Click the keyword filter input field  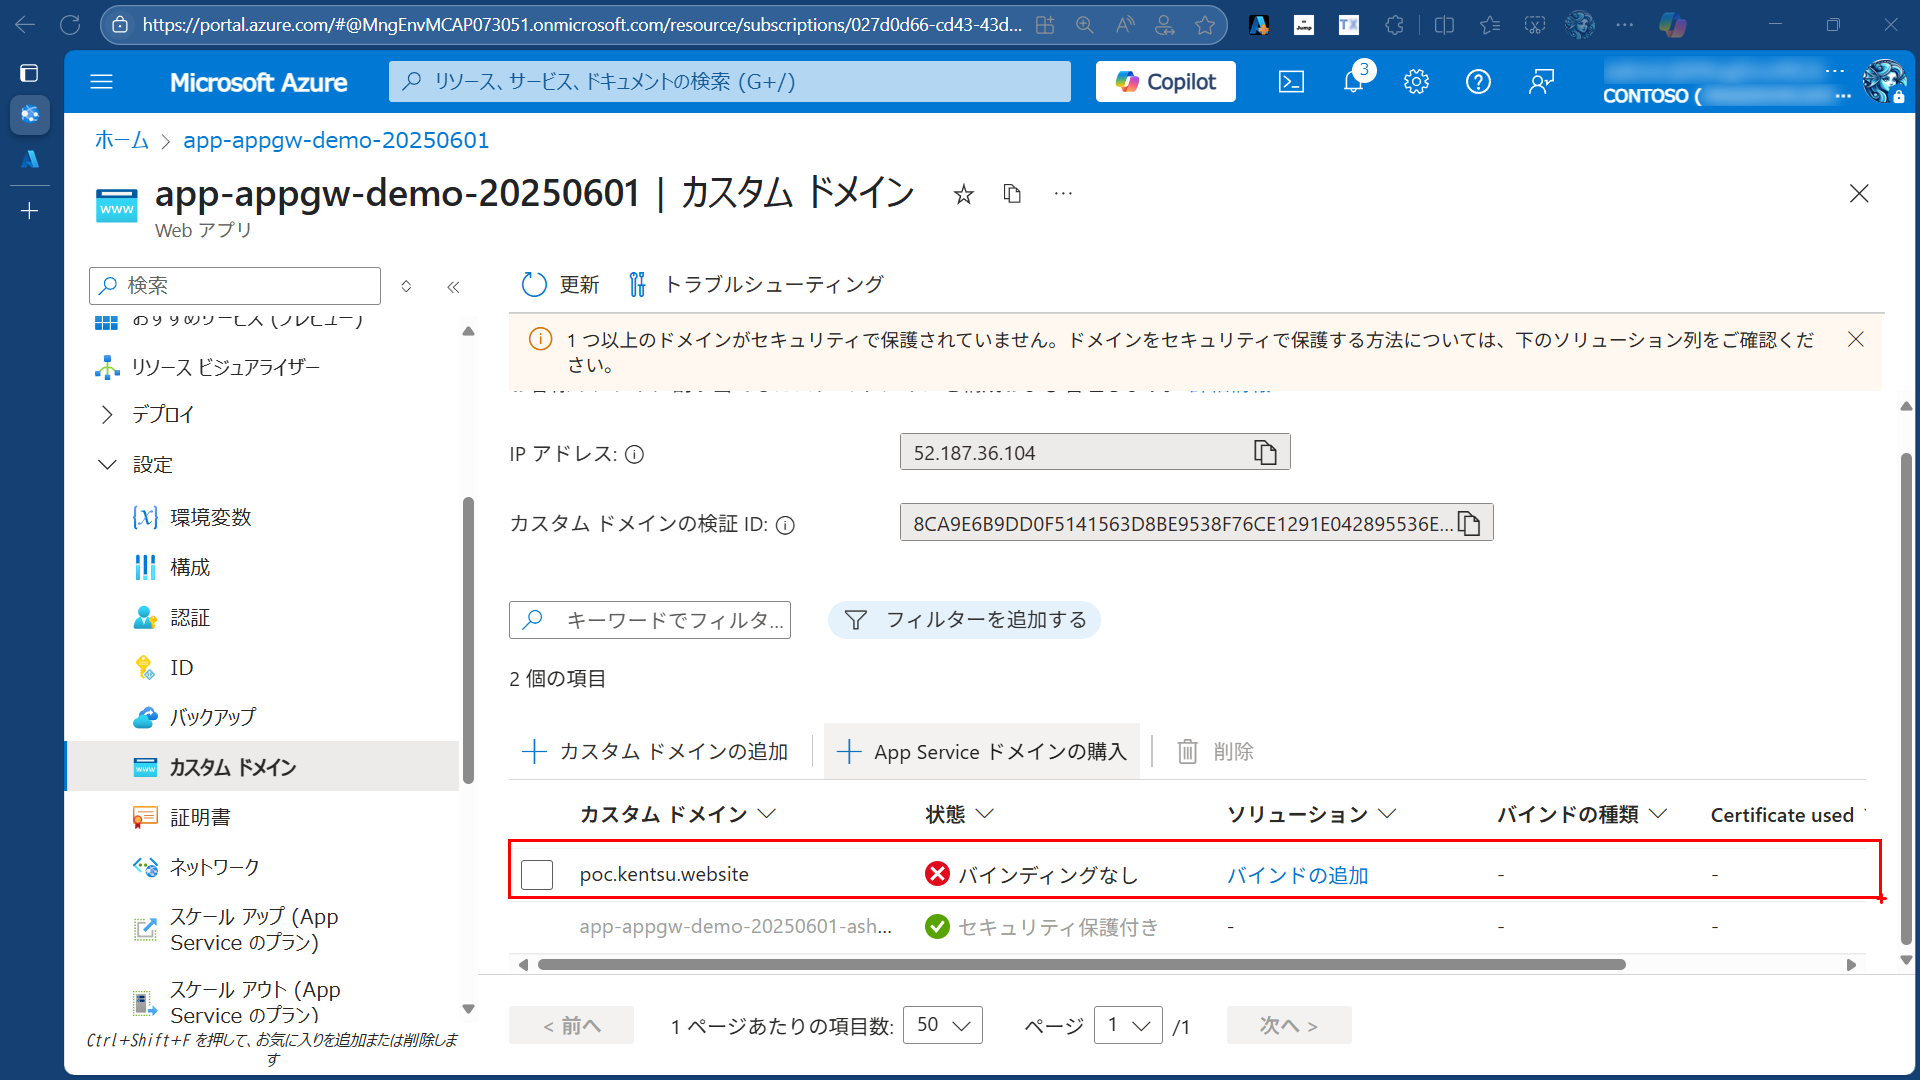pyautogui.click(x=650, y=620)
